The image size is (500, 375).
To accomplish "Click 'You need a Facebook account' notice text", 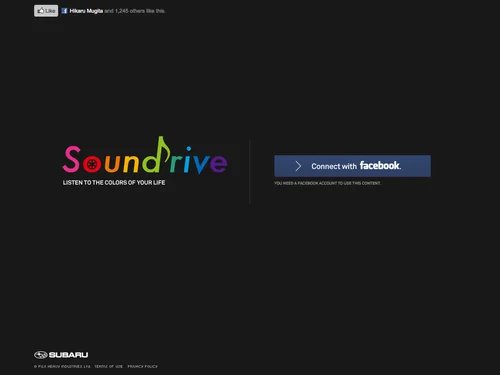I will click(327, 183).
